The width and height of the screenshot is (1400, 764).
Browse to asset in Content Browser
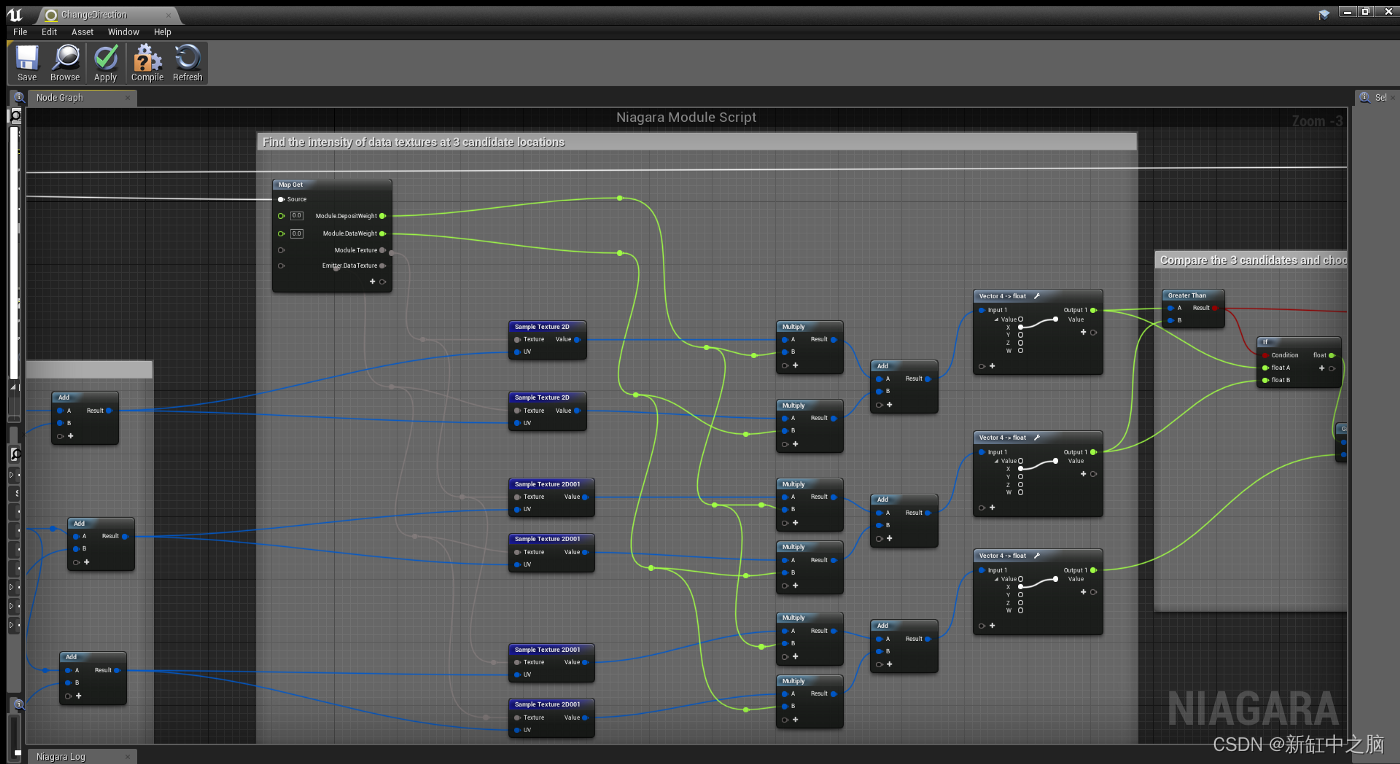65,63
